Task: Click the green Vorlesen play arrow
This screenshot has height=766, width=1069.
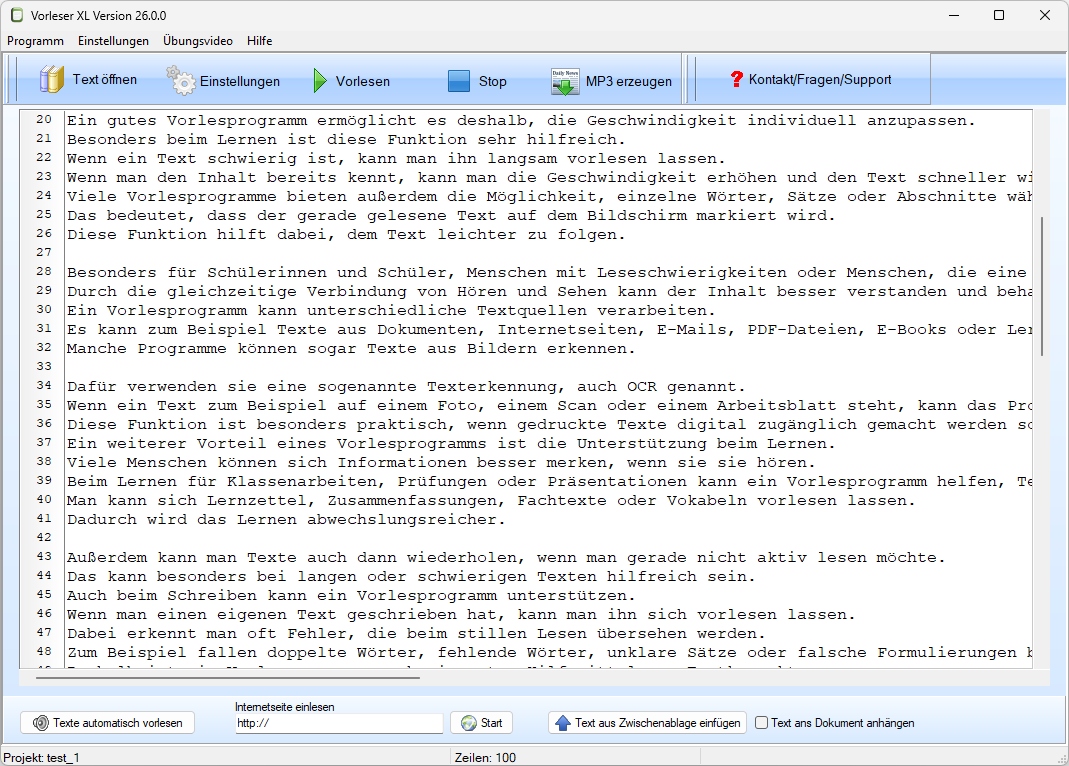Action: (x=320, y=80)
